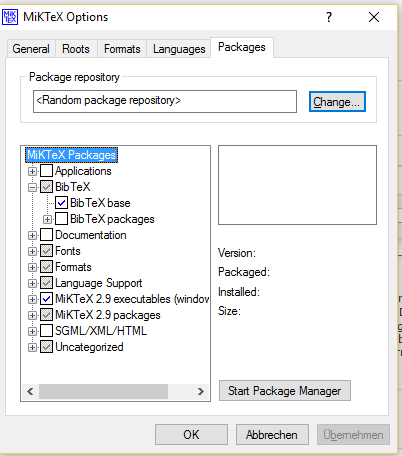402x456 pixels.
Task: Expand the Language Support node
Action: (32, 283)
